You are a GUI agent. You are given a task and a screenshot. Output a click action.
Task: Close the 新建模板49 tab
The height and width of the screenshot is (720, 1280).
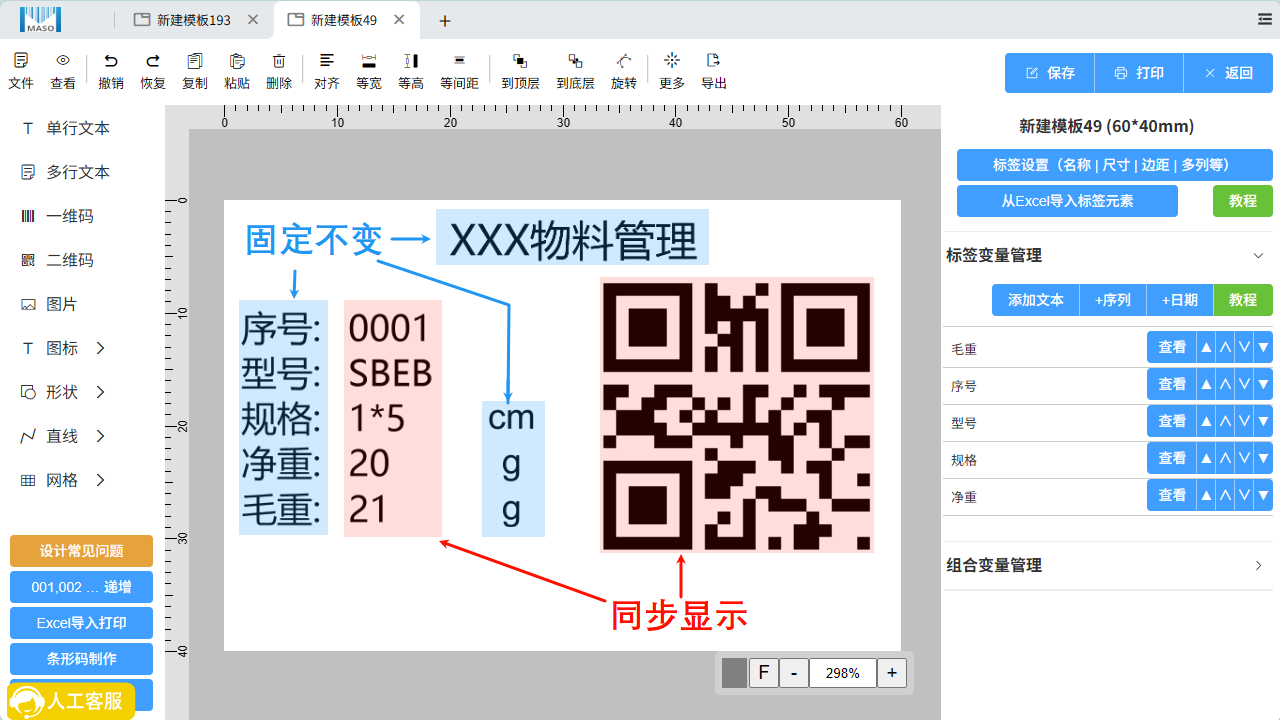(x=399, y=20)
